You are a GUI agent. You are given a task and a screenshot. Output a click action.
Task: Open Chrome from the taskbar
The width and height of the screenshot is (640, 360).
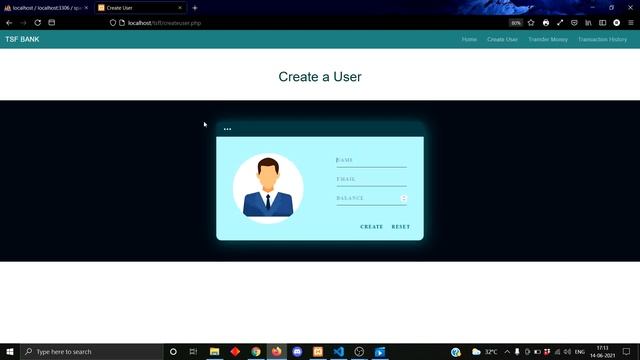click(256, 352)
